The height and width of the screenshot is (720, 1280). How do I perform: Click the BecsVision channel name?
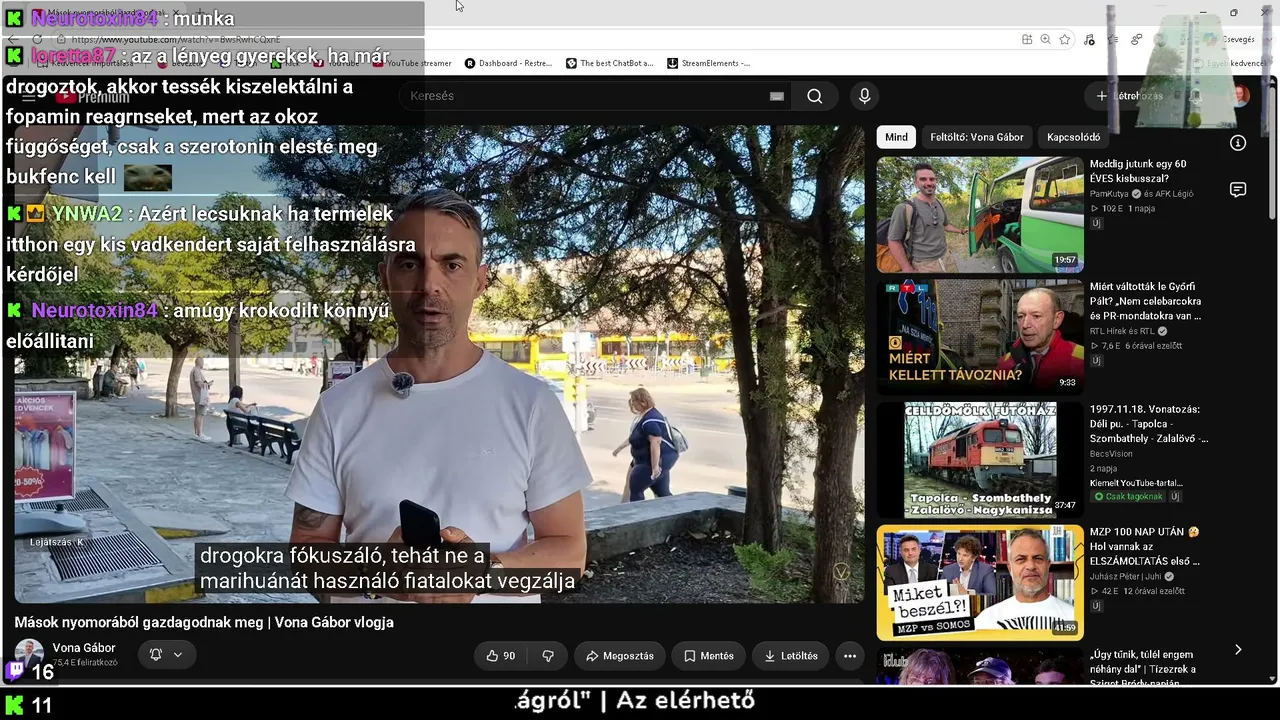[1111, 453]
